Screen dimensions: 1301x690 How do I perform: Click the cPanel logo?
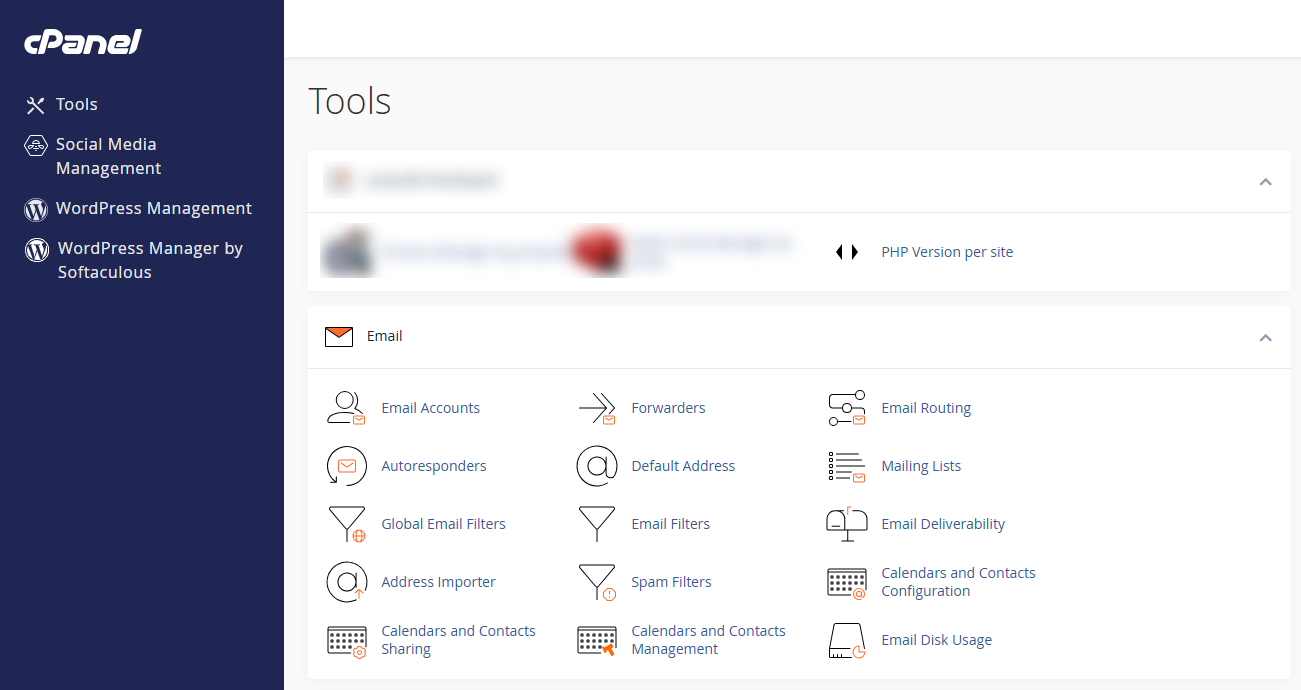(x=83, y=42)
